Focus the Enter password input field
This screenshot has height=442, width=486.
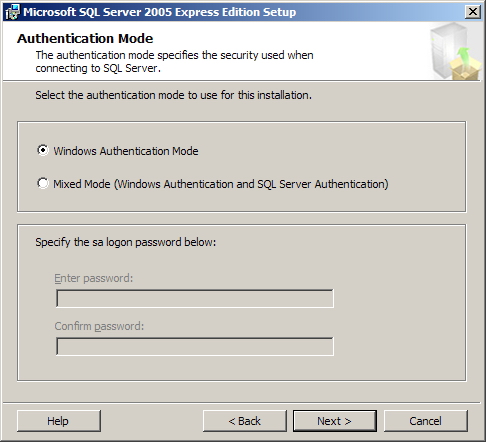(195, 298)
